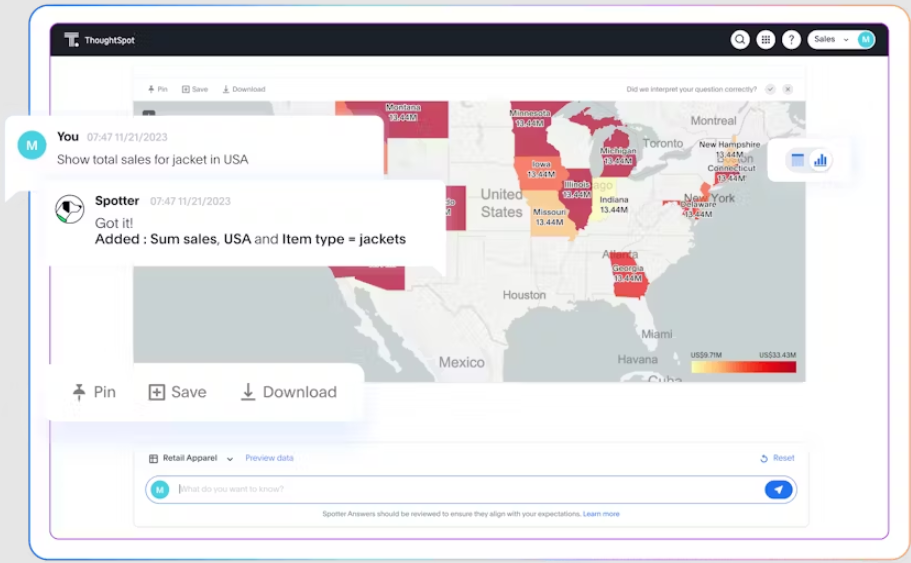Click the M user avatar in header
This screenshot has height=563, width=911.
point(866,40)
